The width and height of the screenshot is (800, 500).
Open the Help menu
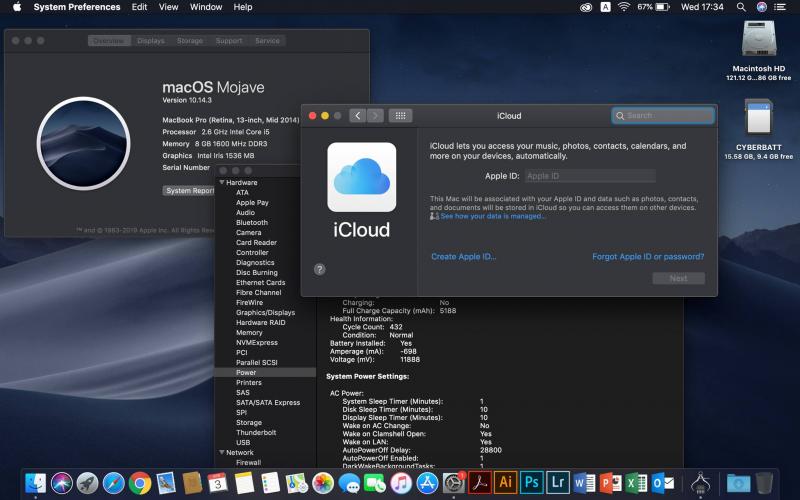243,7
